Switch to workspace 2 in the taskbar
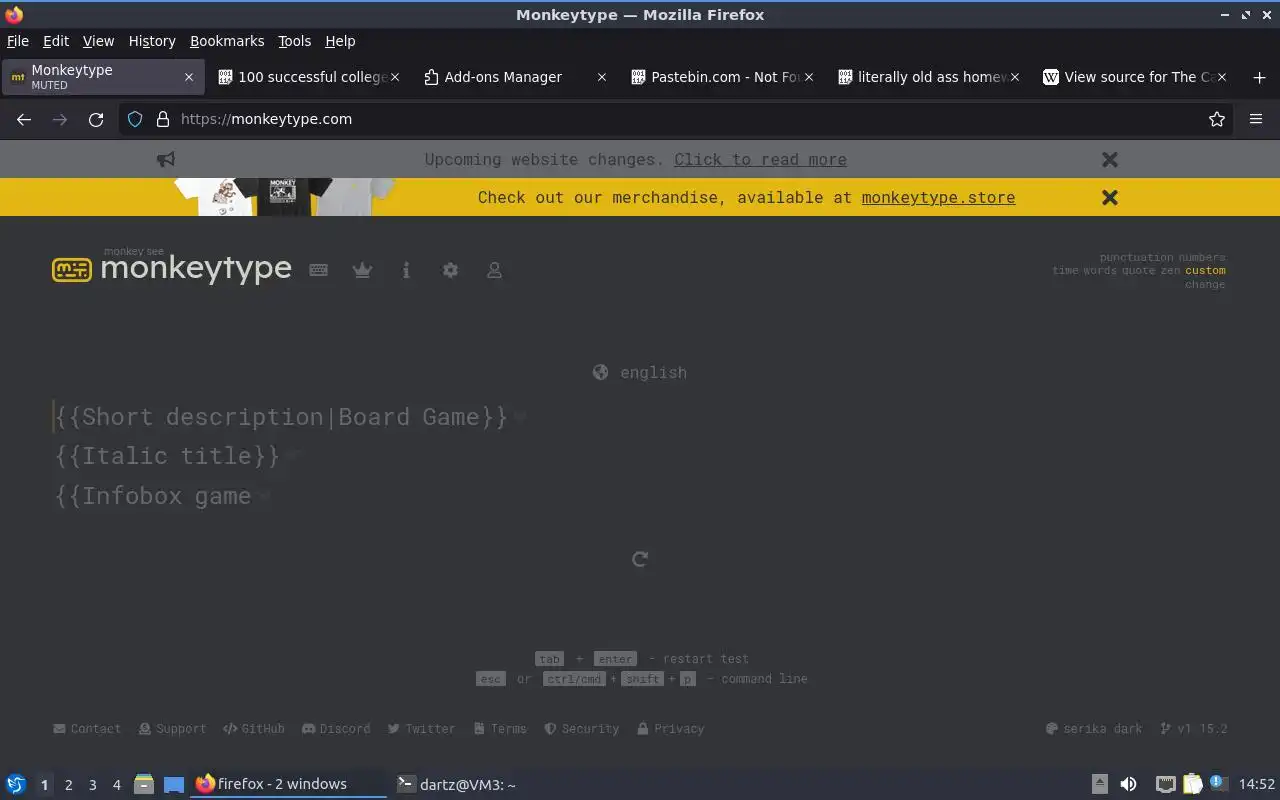This screenshot has width=1280, height=800. point(68,785)
